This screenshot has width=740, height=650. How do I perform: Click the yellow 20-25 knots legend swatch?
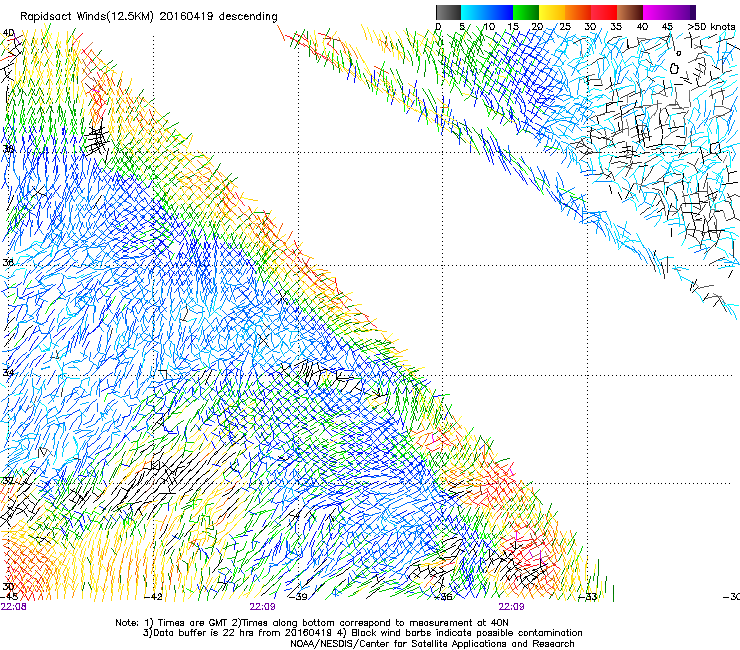(x=552, y=12)
